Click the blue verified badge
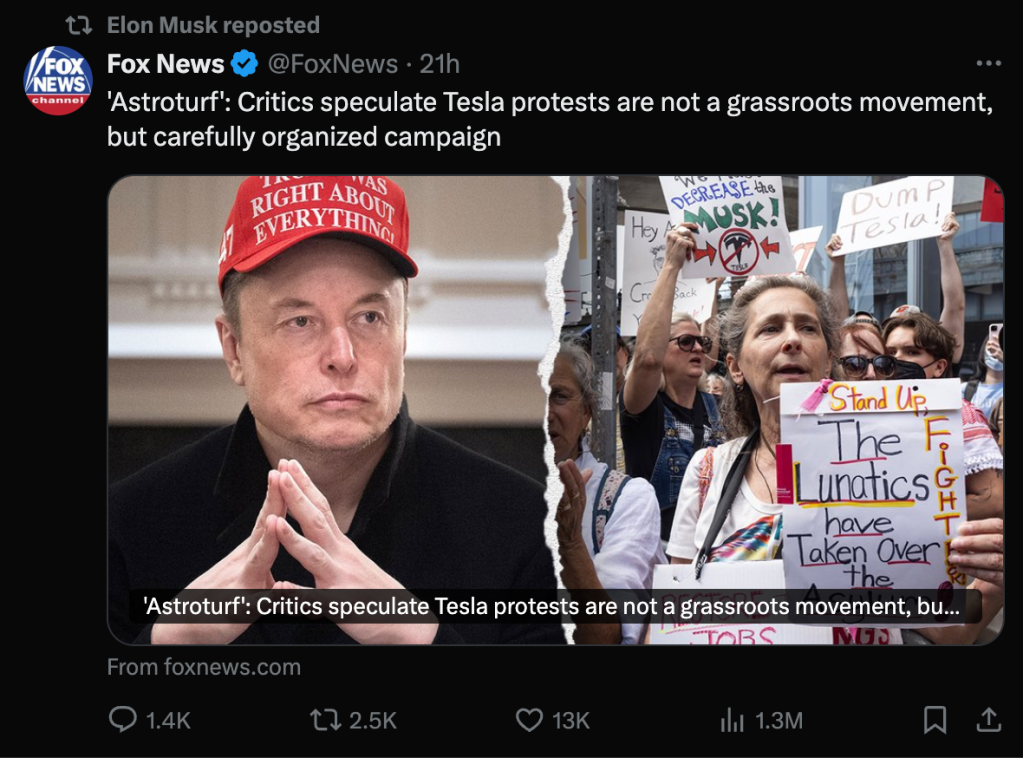The image size is (1023, 758). coord(245,64)
